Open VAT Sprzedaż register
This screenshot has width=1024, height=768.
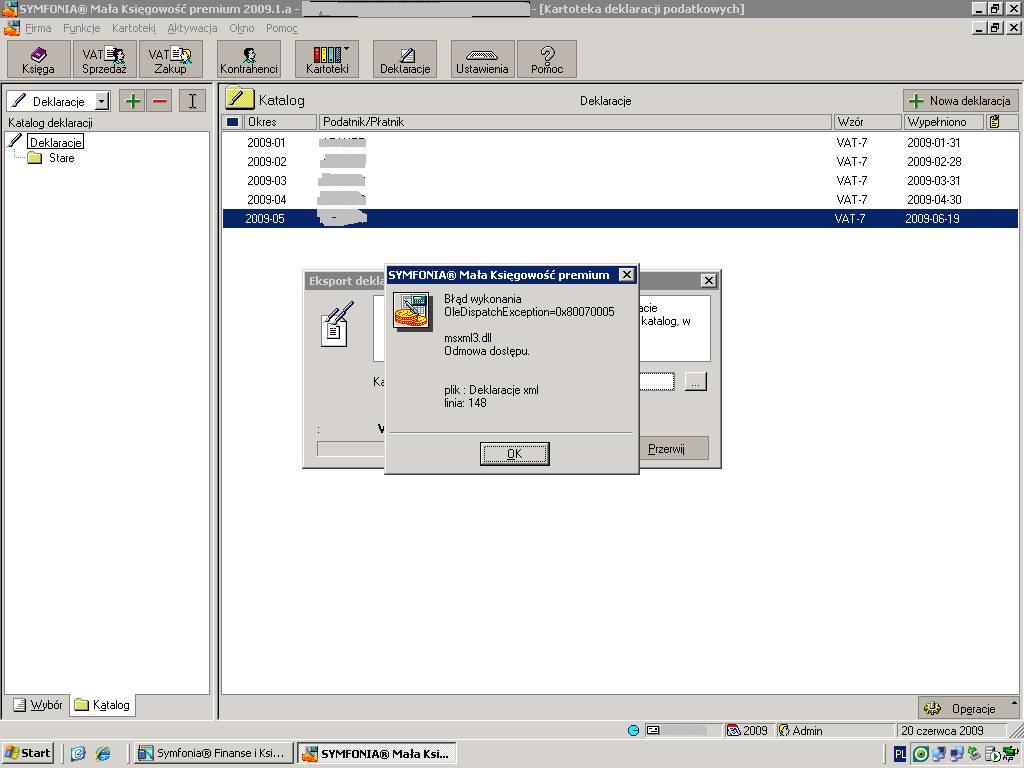tap(104, 59)
